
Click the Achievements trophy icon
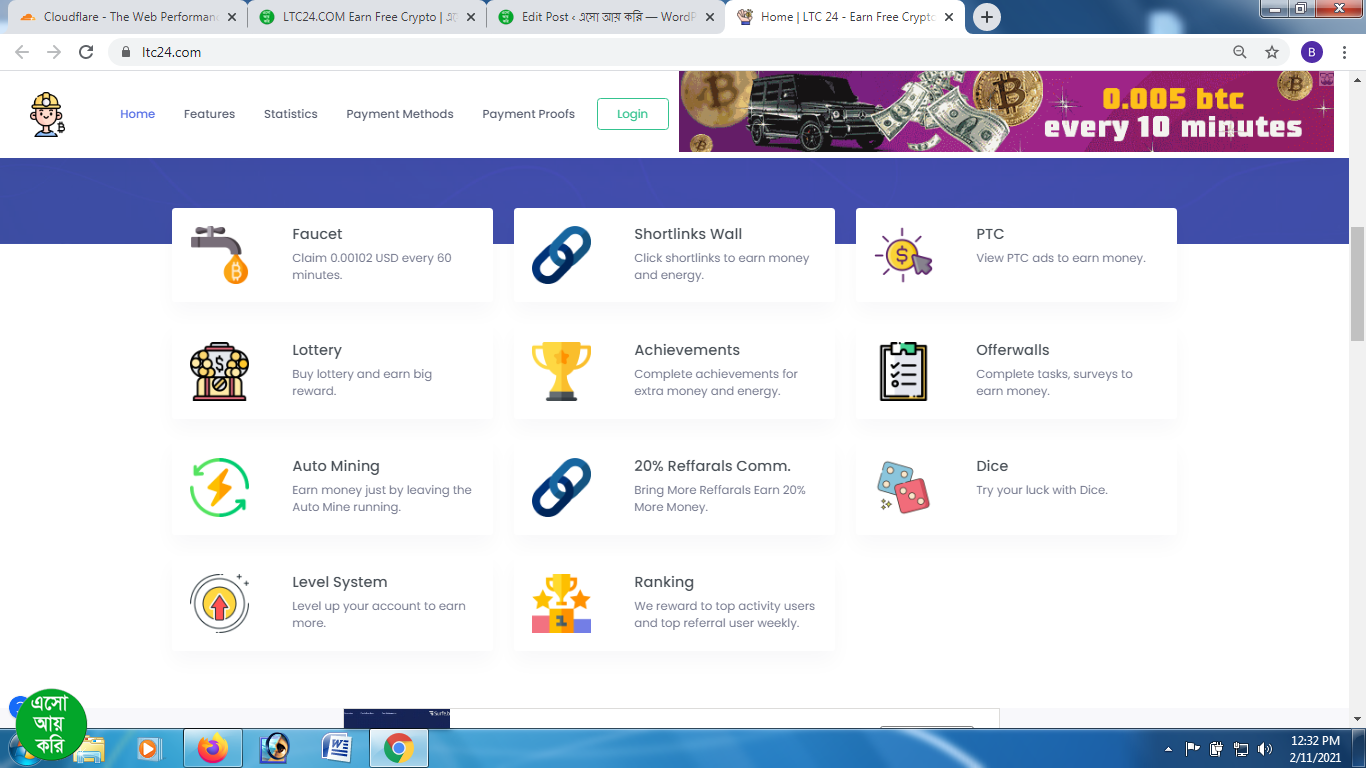pos(561,371)
